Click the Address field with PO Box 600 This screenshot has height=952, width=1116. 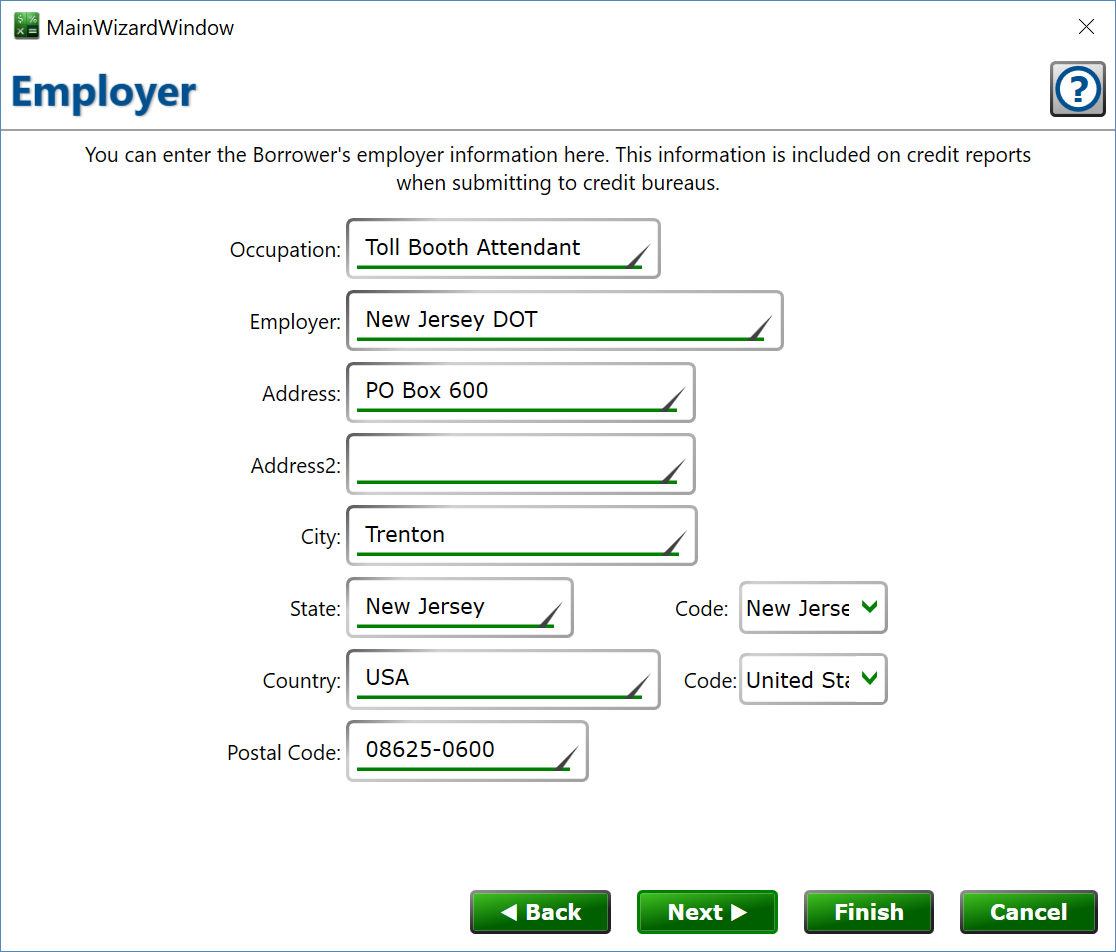(x=520, y=392)
